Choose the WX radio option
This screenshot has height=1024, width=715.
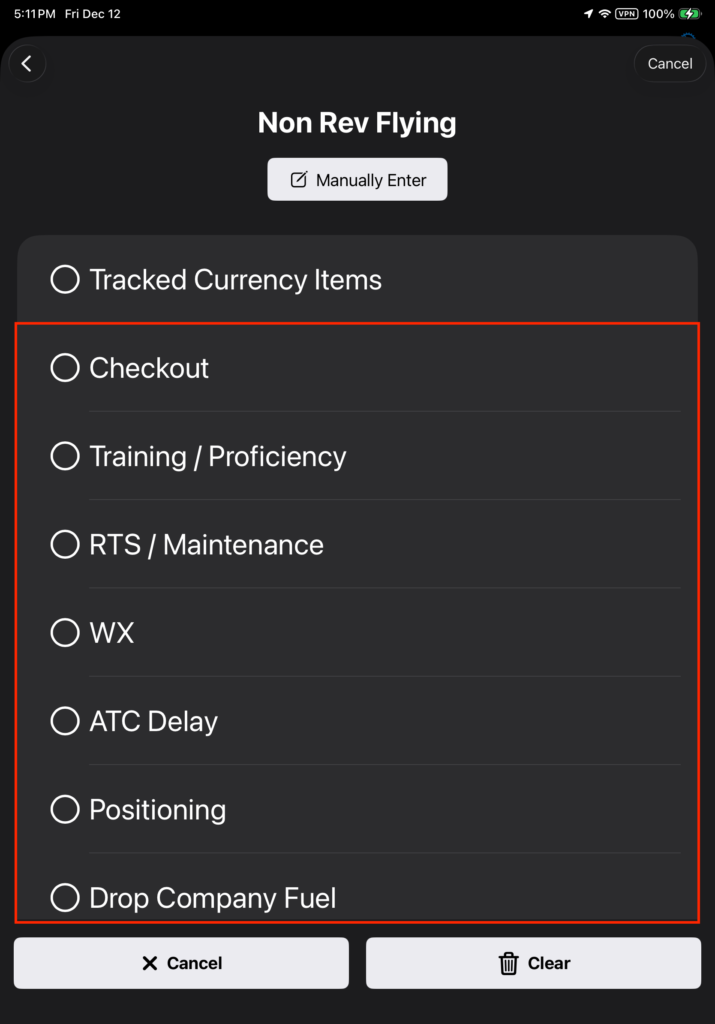point(65,633)
